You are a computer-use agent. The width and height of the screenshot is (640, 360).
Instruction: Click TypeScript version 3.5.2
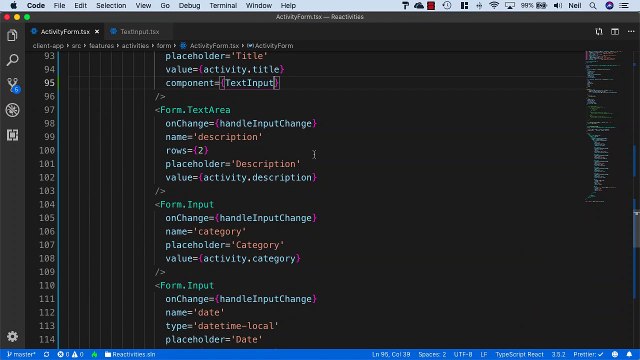(x=558, y=354)
